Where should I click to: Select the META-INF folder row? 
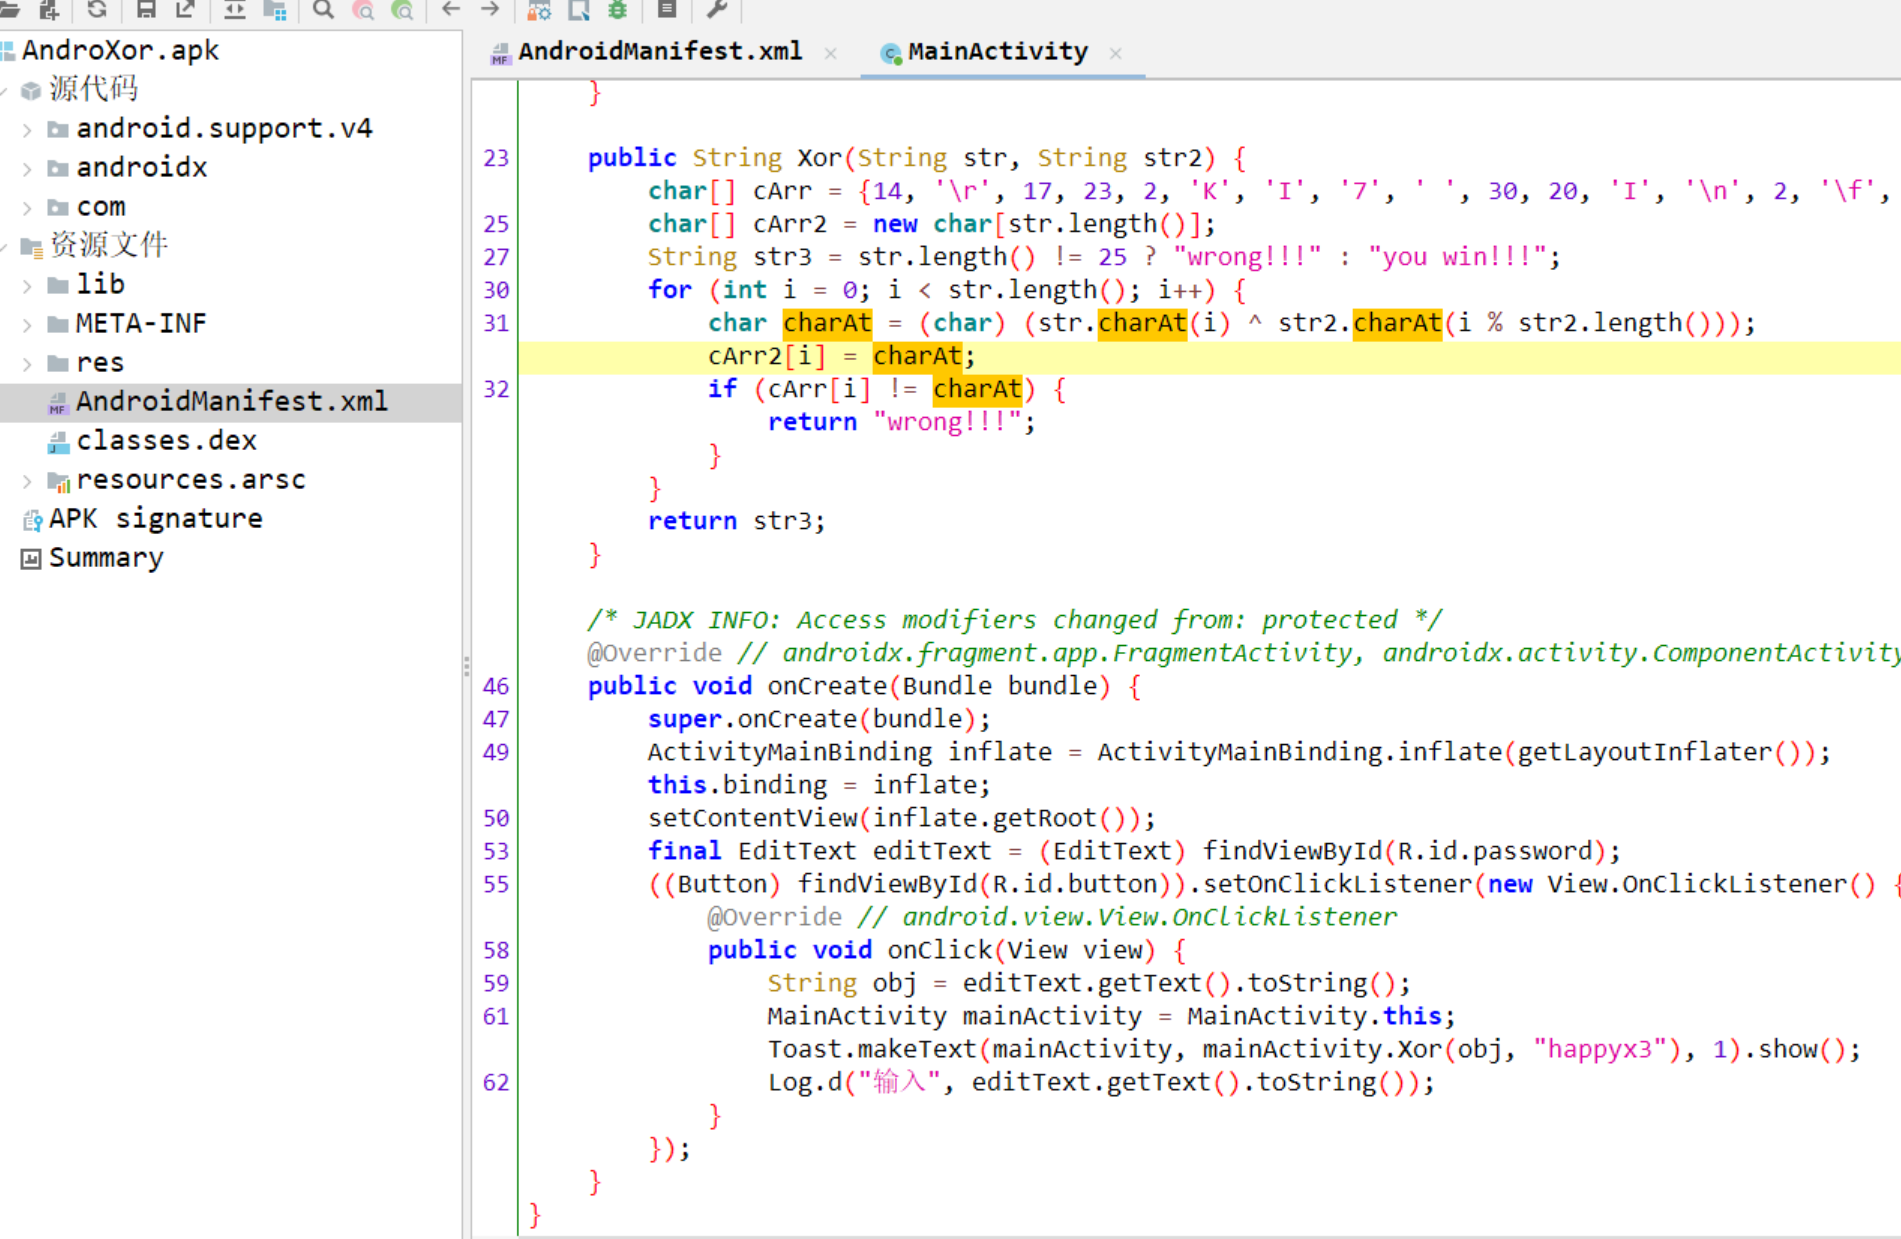[141, 323]
